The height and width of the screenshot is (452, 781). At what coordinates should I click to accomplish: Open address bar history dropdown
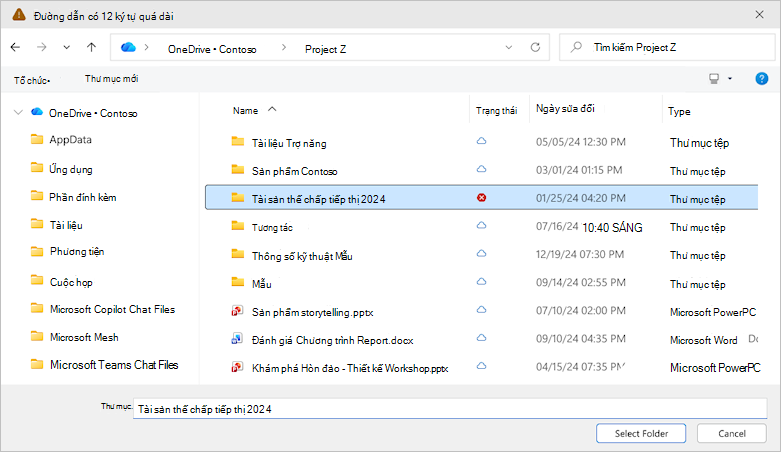pos(509,47)
